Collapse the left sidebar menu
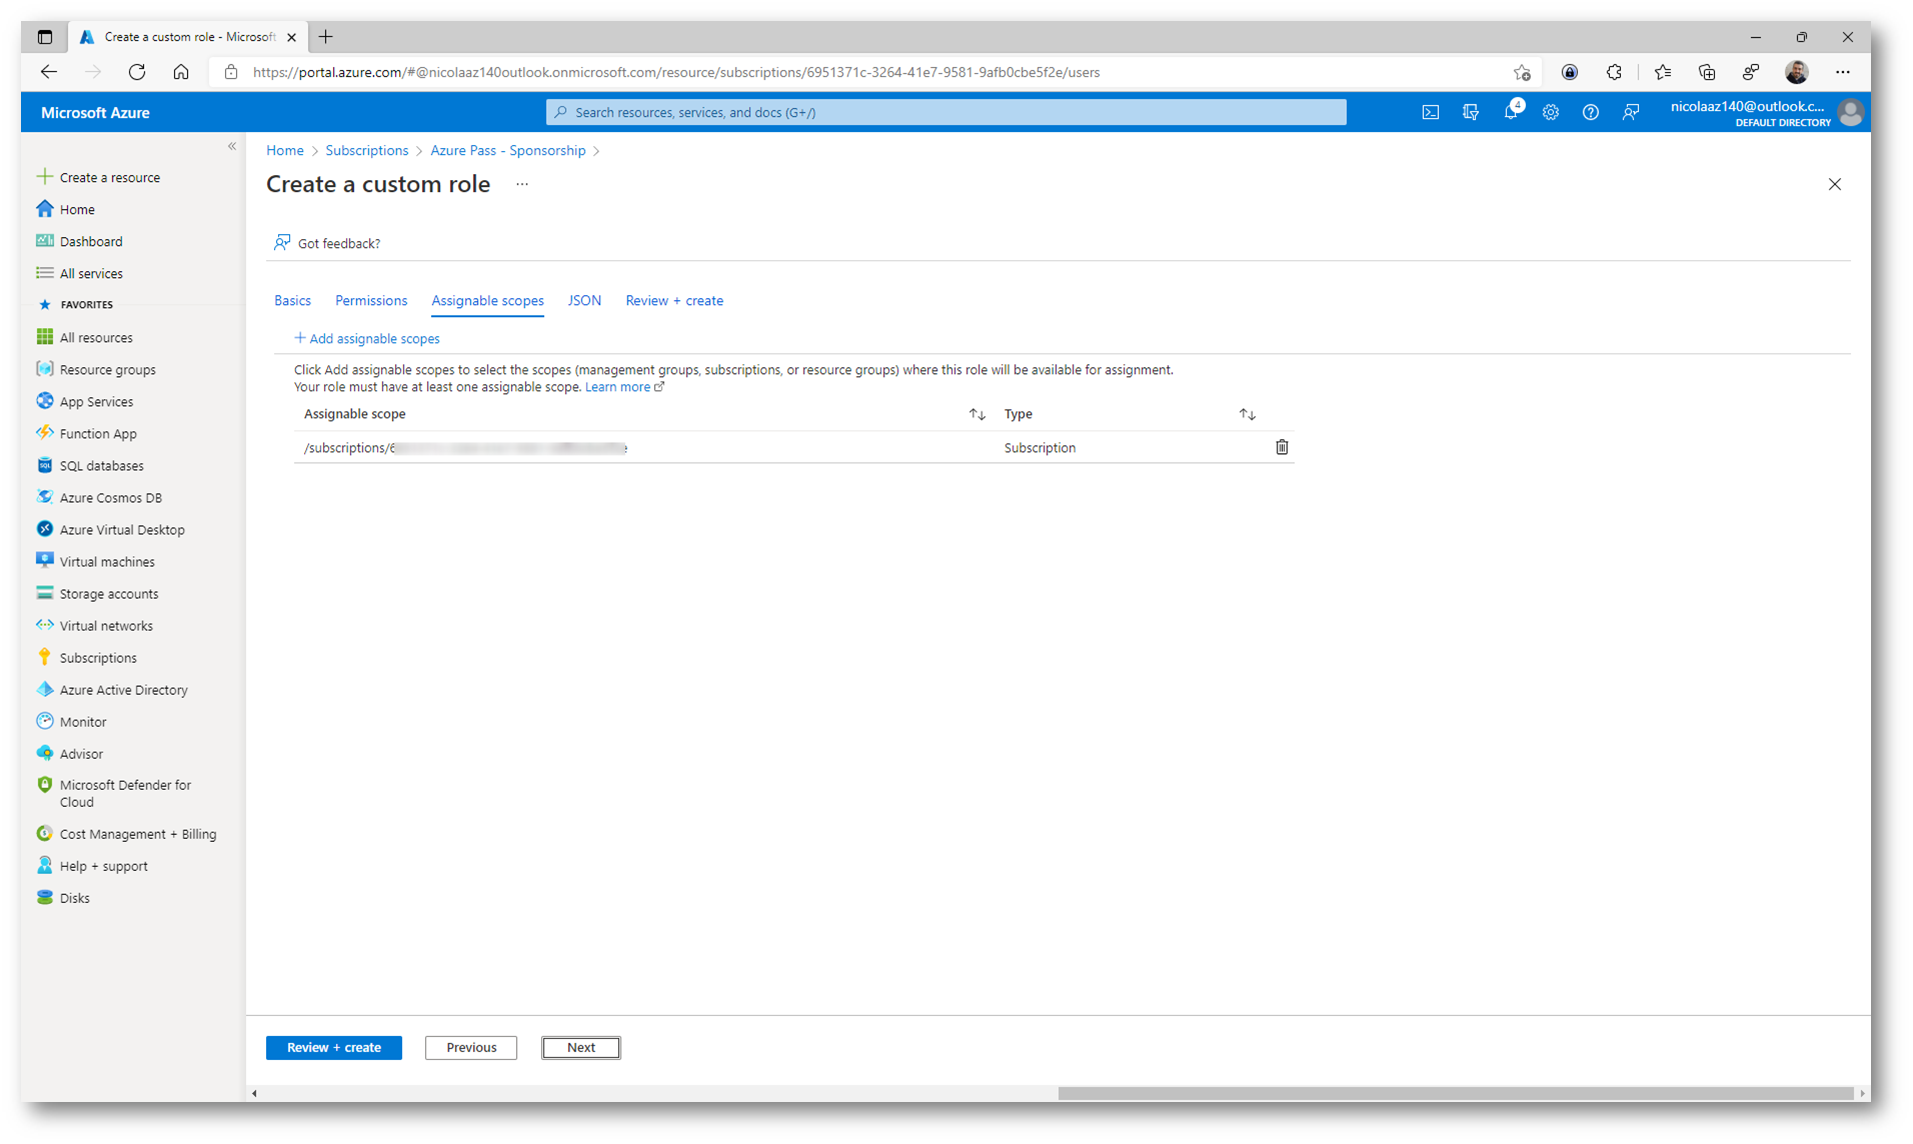1913x1144 pixels. tap(232, 146)
